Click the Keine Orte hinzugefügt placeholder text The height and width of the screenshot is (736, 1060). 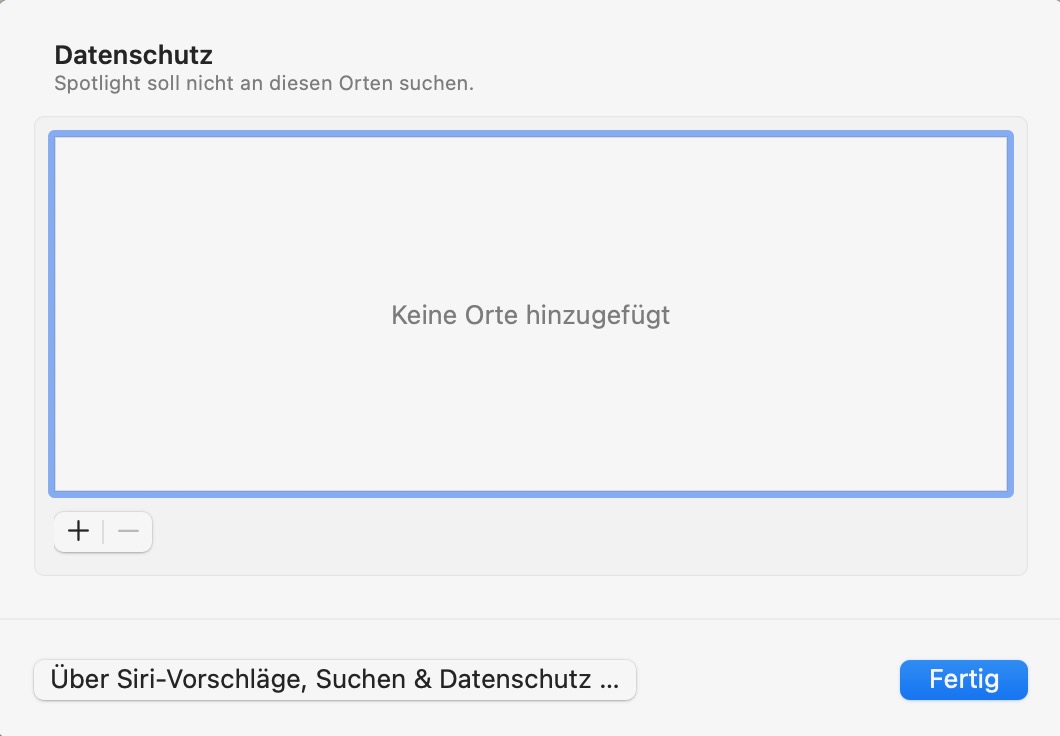click(x=530, y=316)
